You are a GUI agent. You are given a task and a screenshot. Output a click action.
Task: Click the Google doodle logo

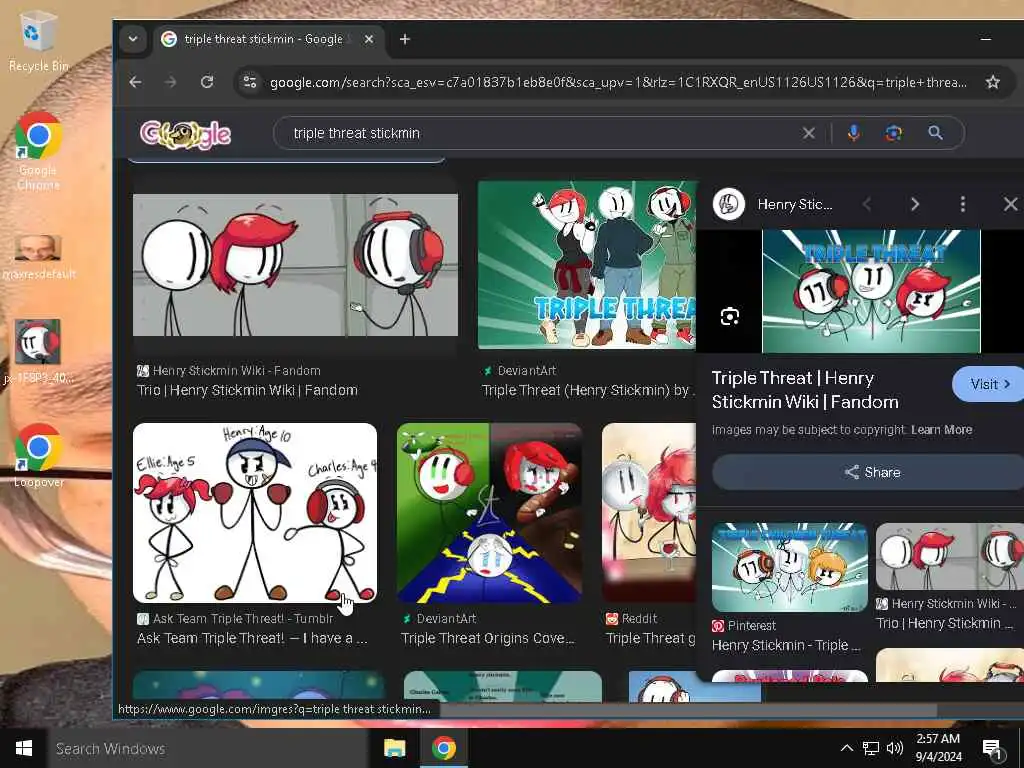click(x=185, y=135)
